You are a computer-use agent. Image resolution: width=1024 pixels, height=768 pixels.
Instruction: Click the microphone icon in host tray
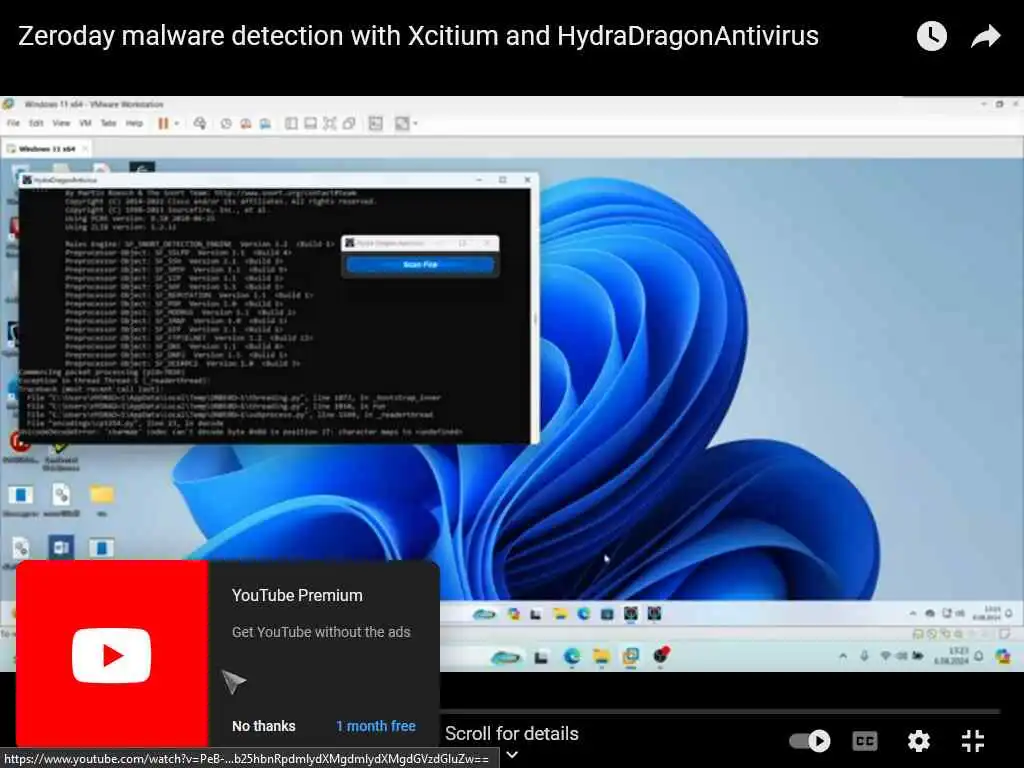point(864,656)
